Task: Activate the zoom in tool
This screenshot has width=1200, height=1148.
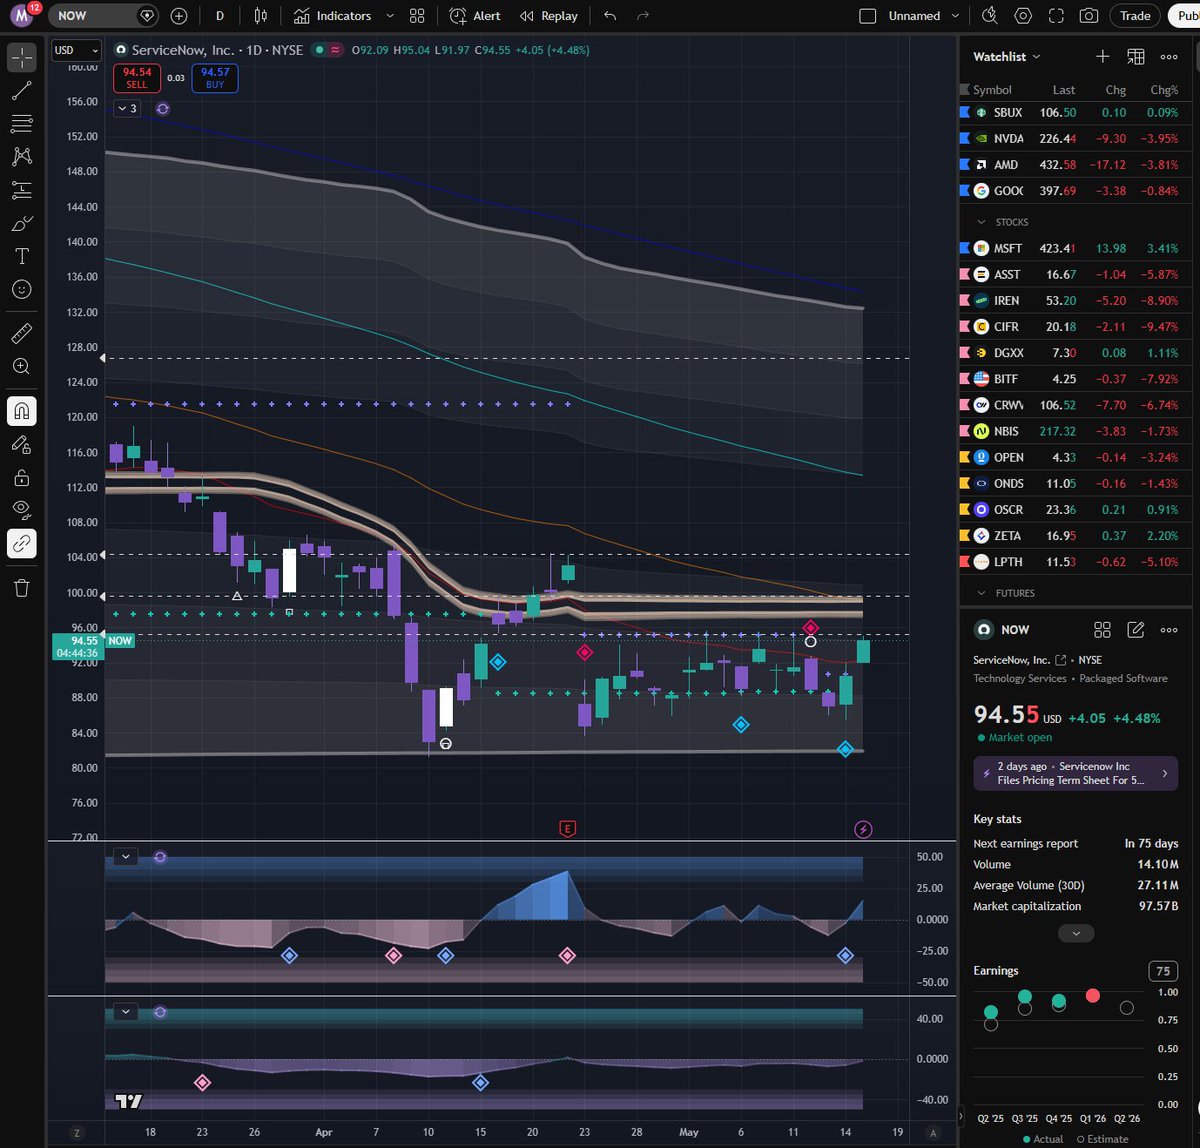Action: tap(22, 366)
